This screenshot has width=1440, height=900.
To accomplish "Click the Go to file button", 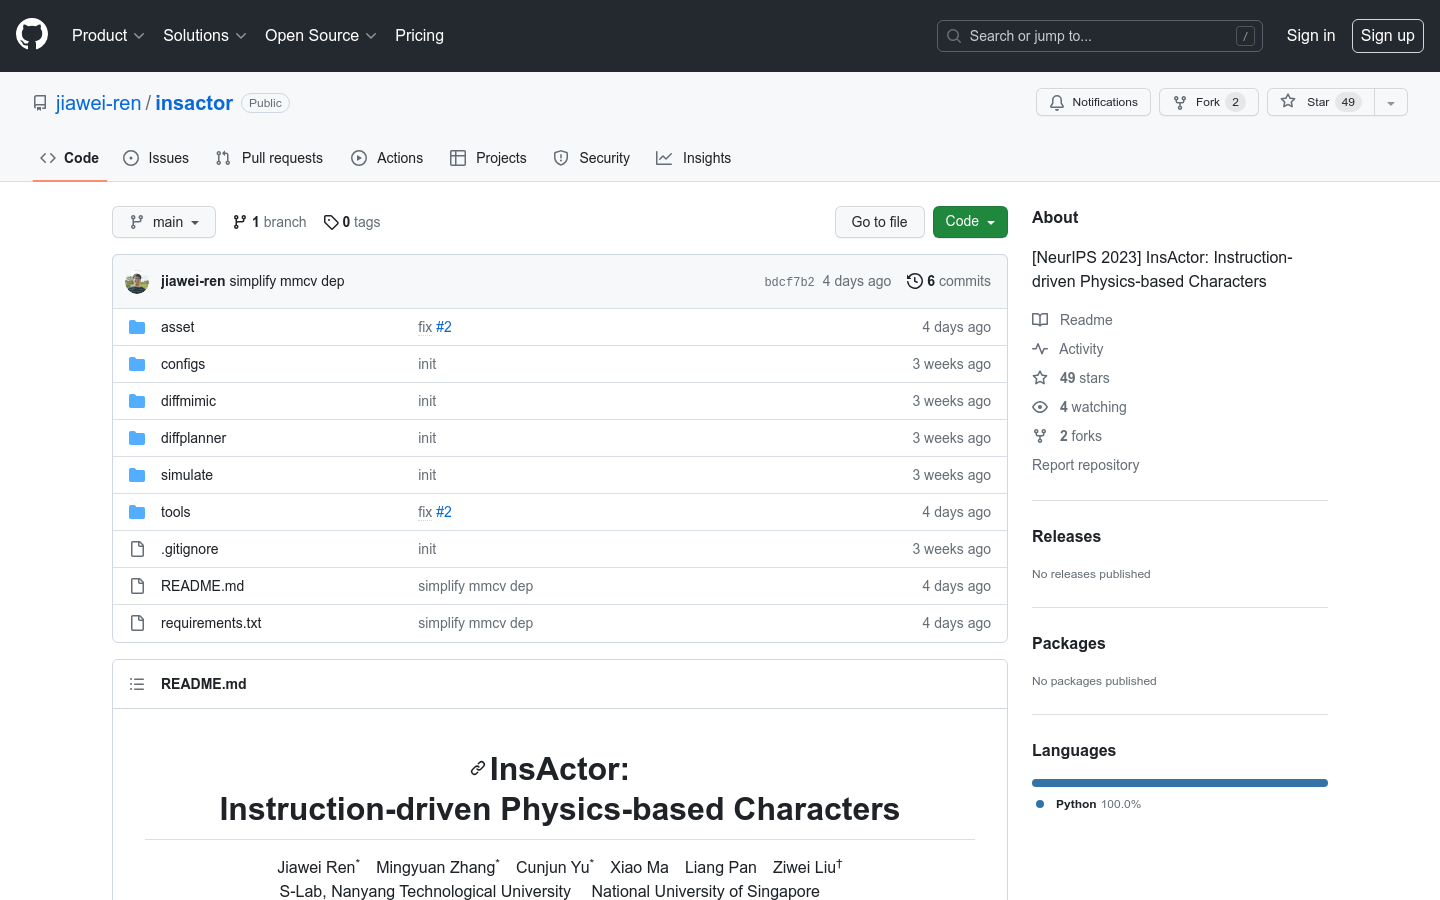I will 880,222.
